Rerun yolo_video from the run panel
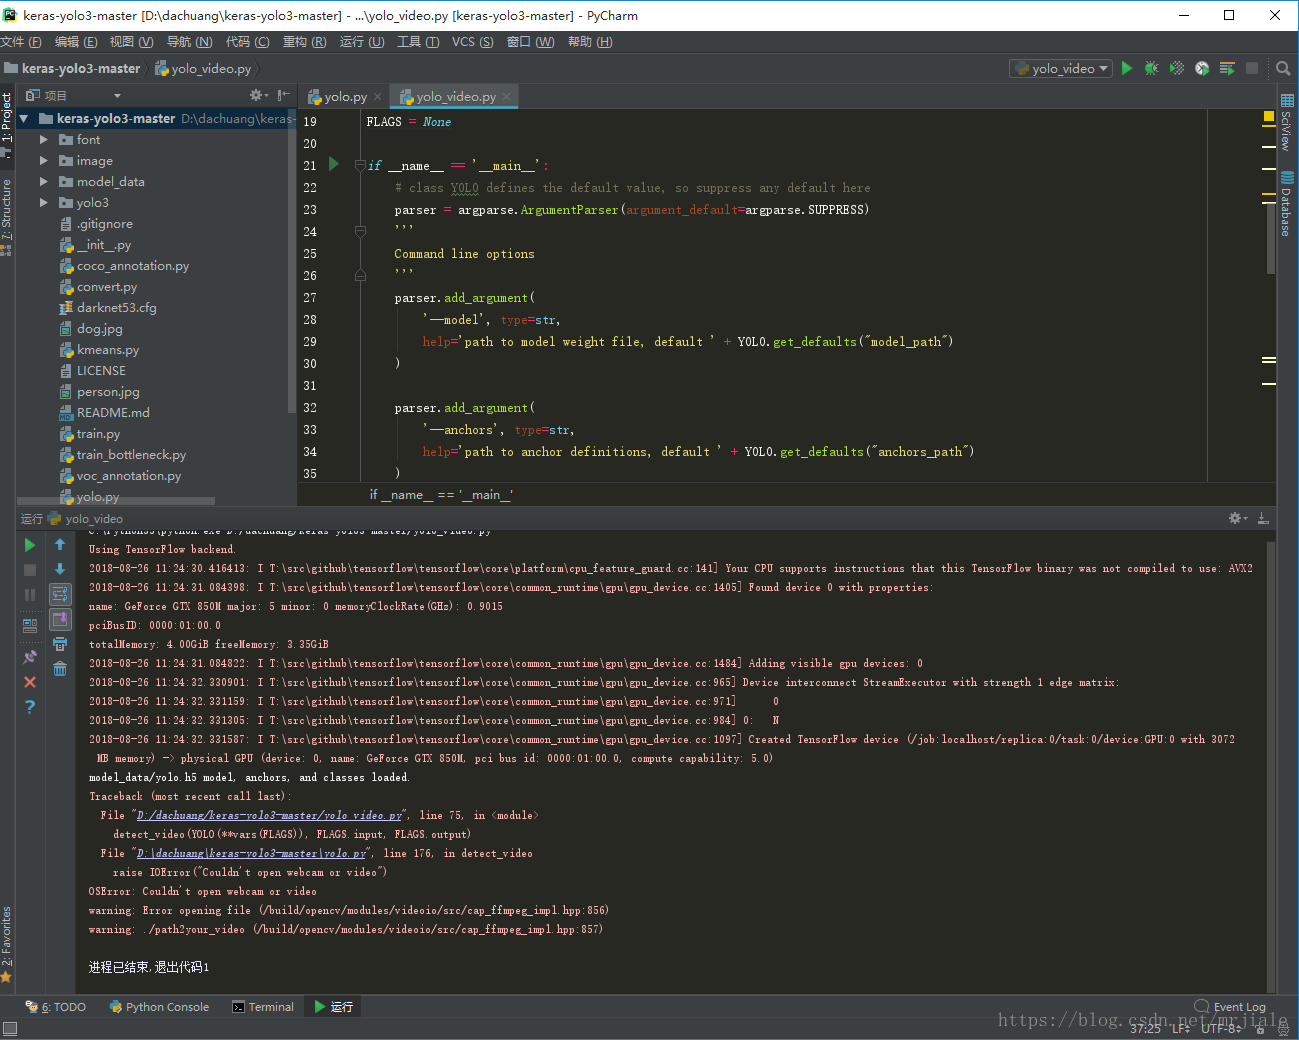Screen dimensions: 1299x1040 click(30, 545)
